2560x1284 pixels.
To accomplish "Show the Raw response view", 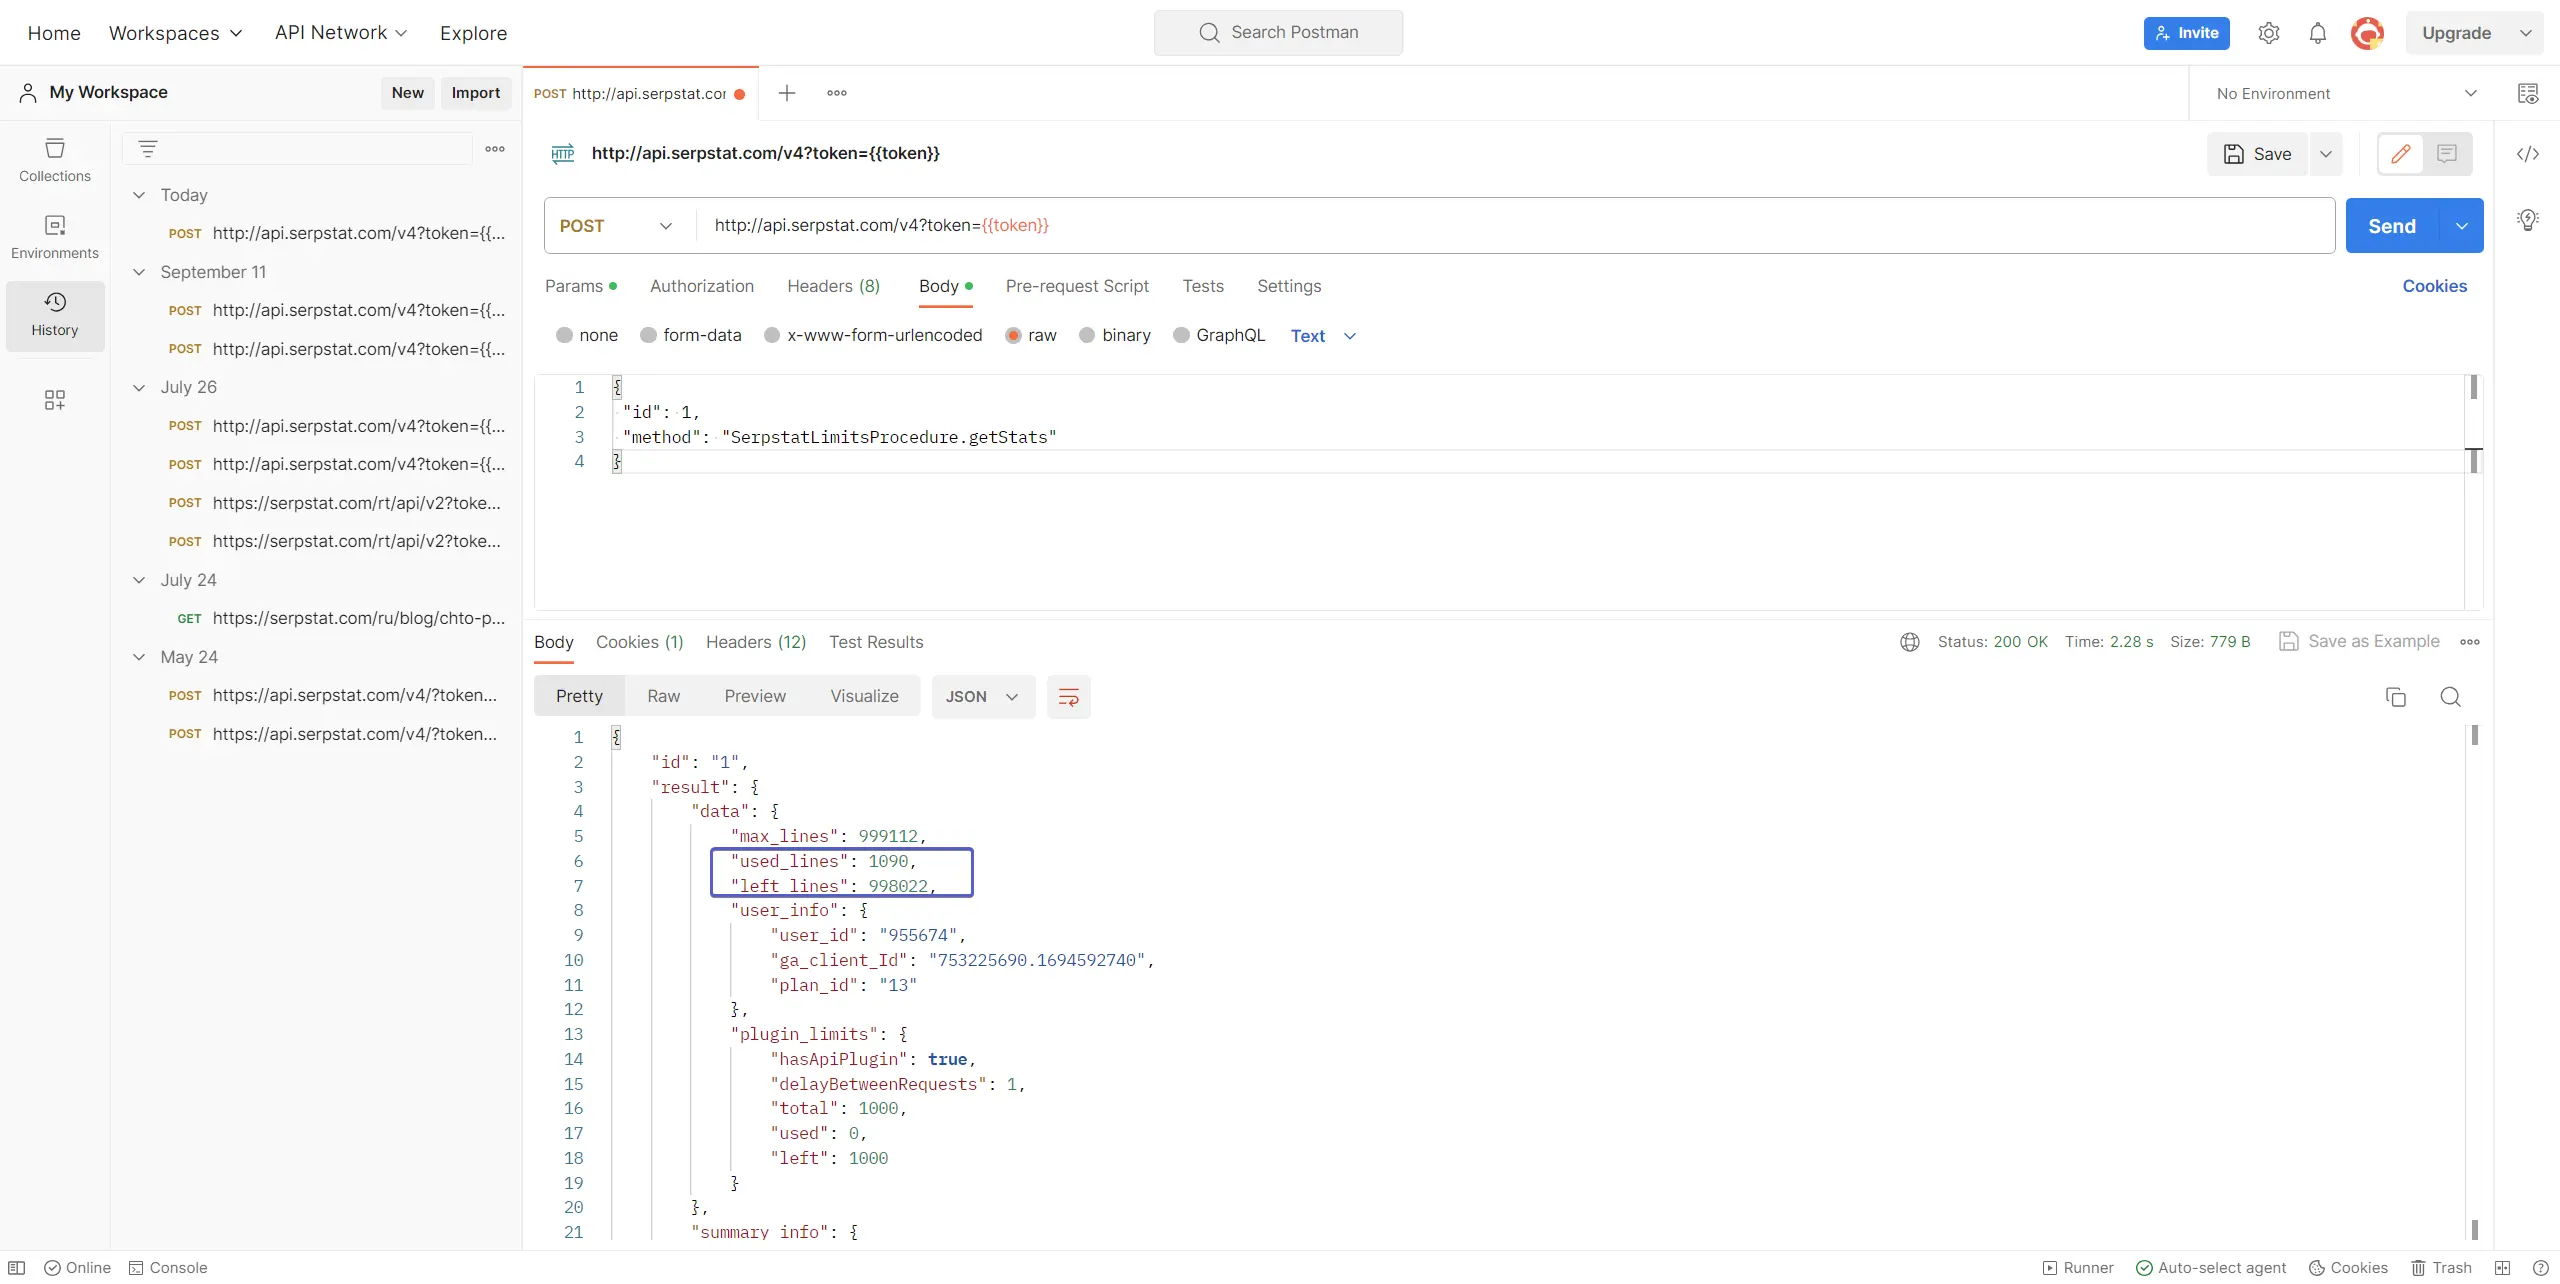I will pyautogui.click(x=663, y=696).
